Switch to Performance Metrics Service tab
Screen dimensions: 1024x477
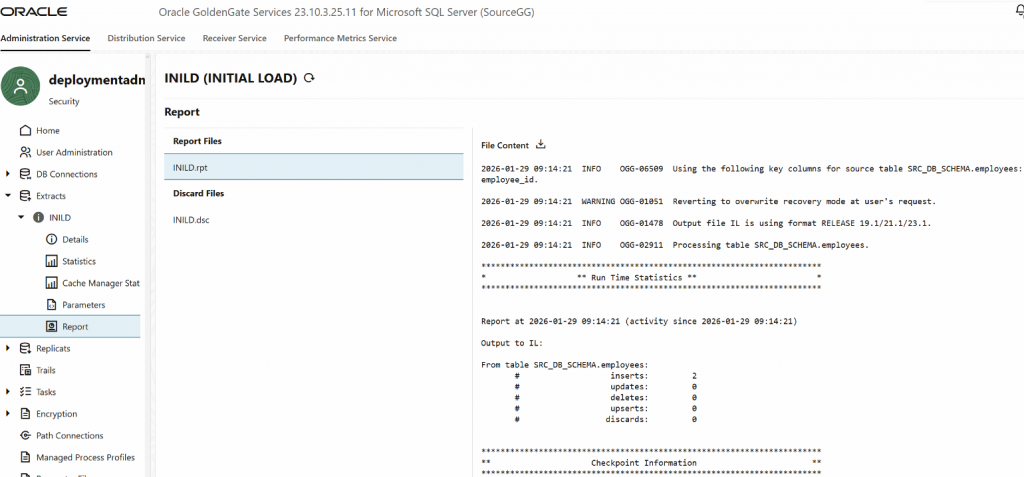(x=340, y=38)
